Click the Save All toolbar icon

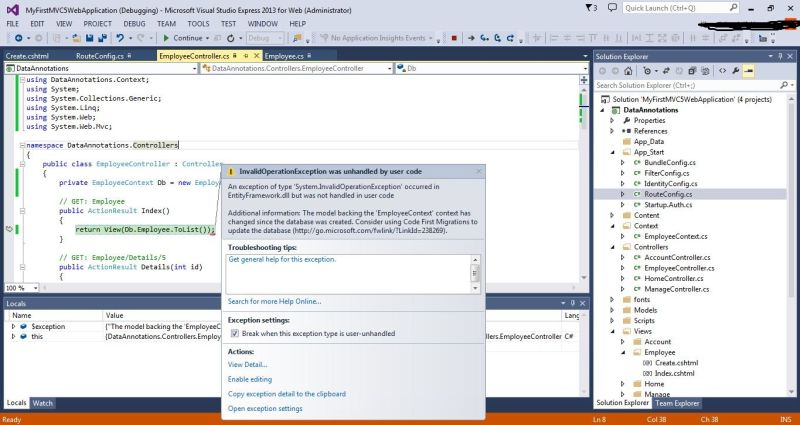click(102, 38)
